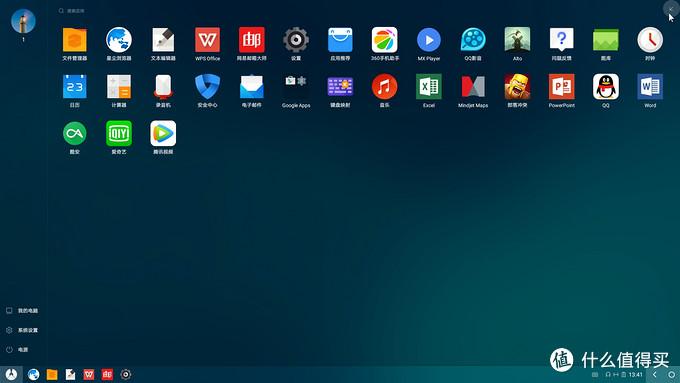Viewport: 680px width, 383px height.
Task: Click the headphone icon in the system tray
Action: [x=608, y=374]
